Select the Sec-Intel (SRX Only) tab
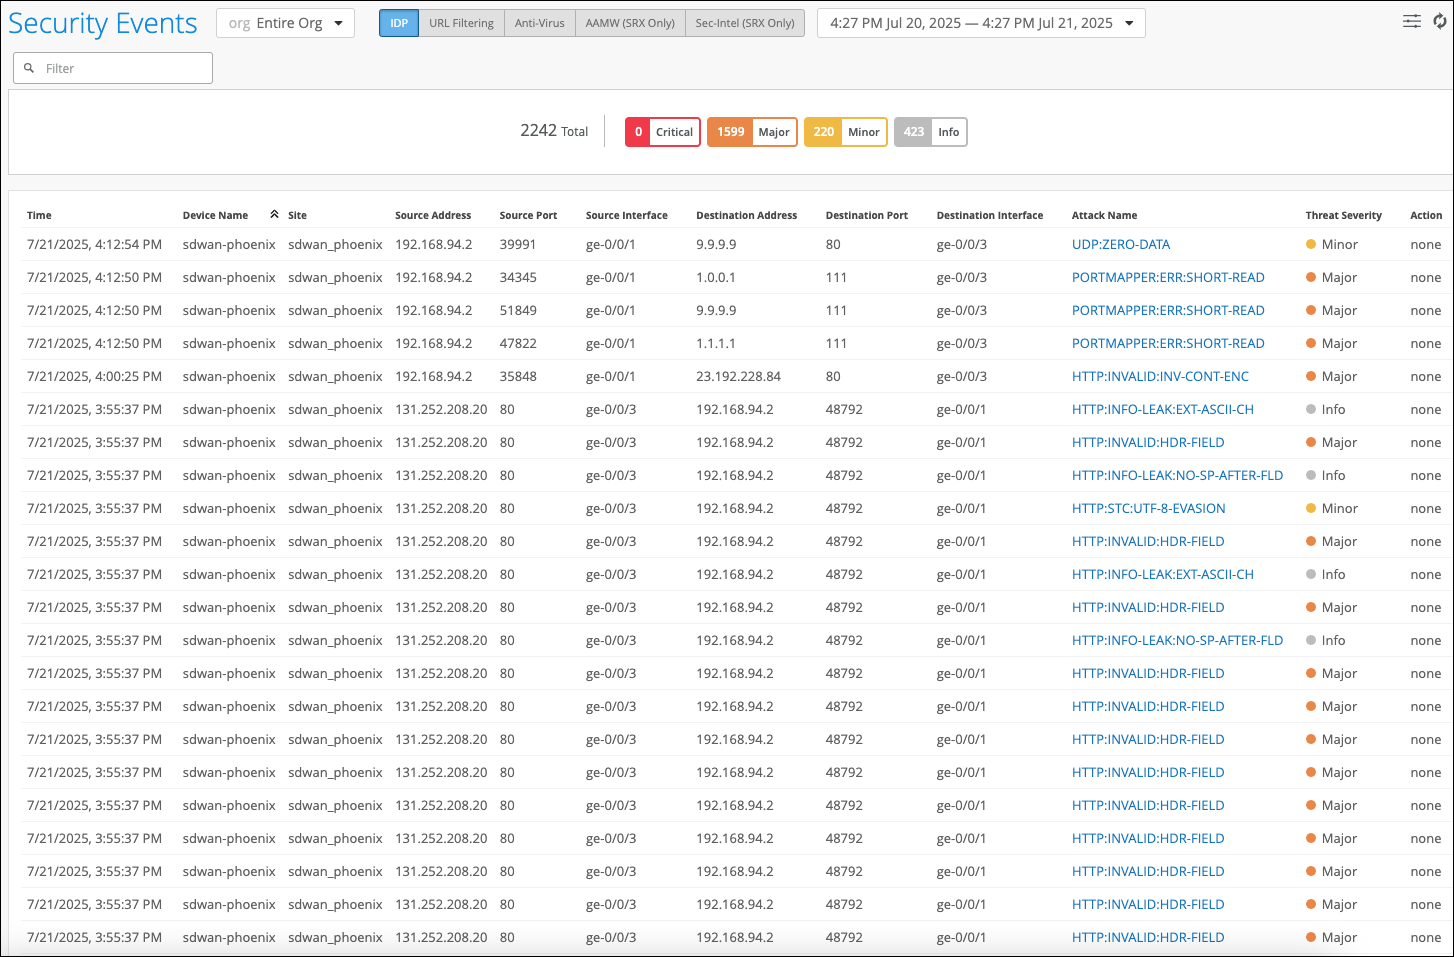Screen dimensions: 1454x957 [745, 23]
